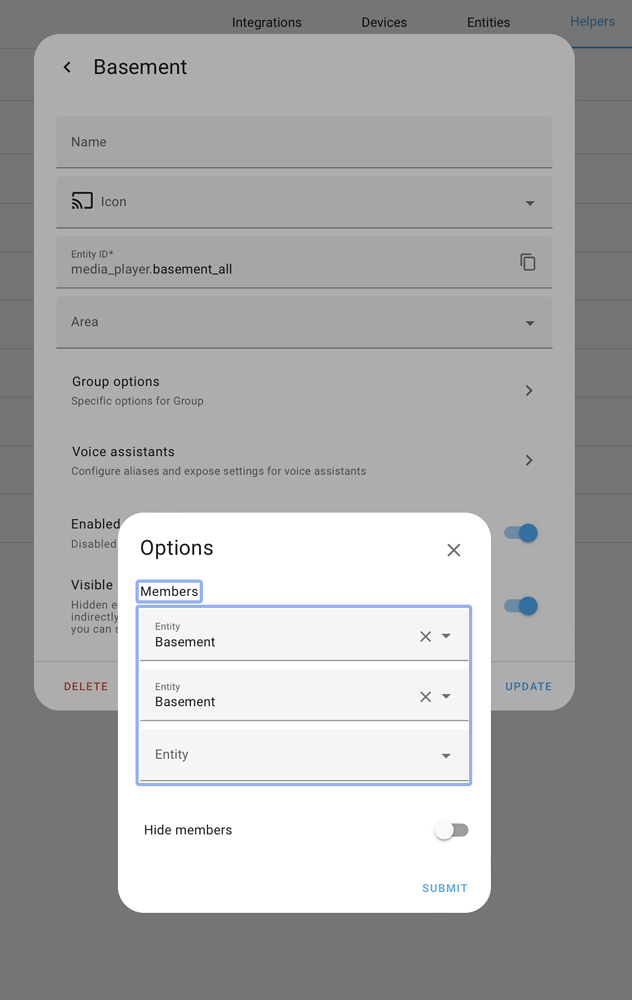Click the back arrow beside Basement
This screenshot has height=1000, width=632.
[66, 67]
